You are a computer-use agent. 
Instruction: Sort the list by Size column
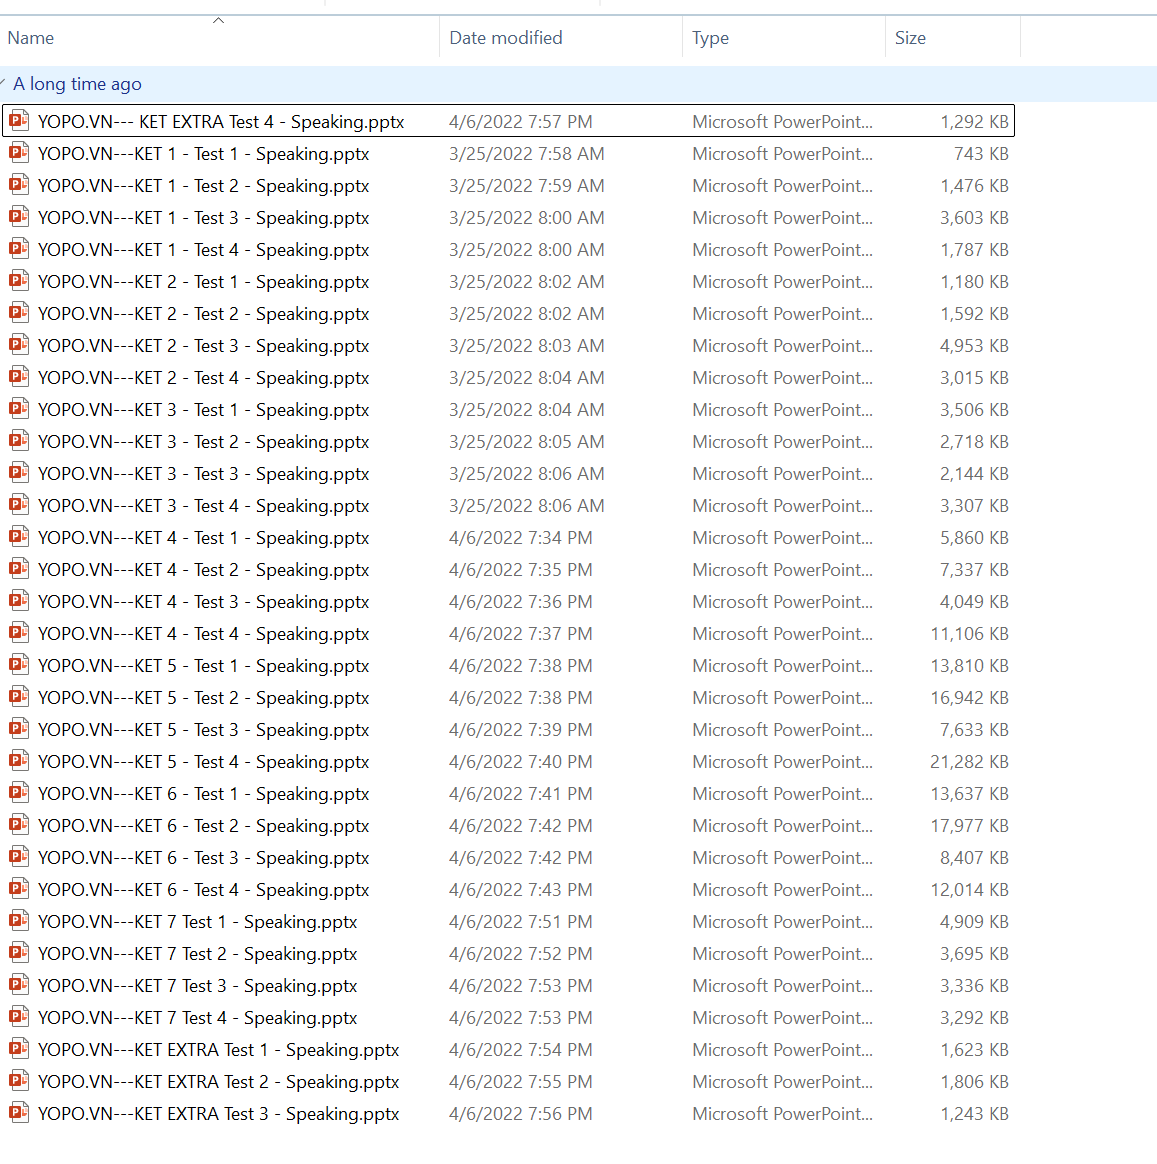(910, 38)
